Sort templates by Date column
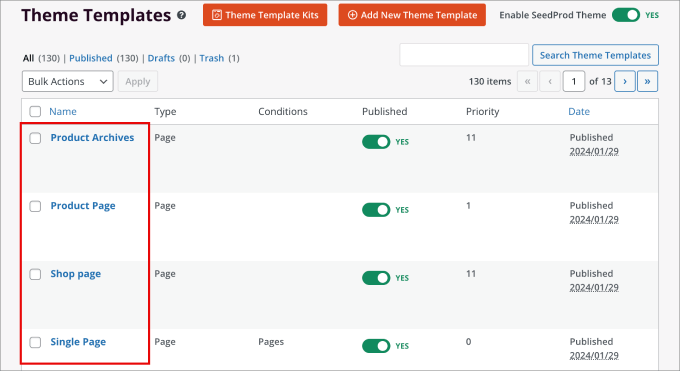Image resolution: width=680 pixels, height=371 pixels. point(579,112)
